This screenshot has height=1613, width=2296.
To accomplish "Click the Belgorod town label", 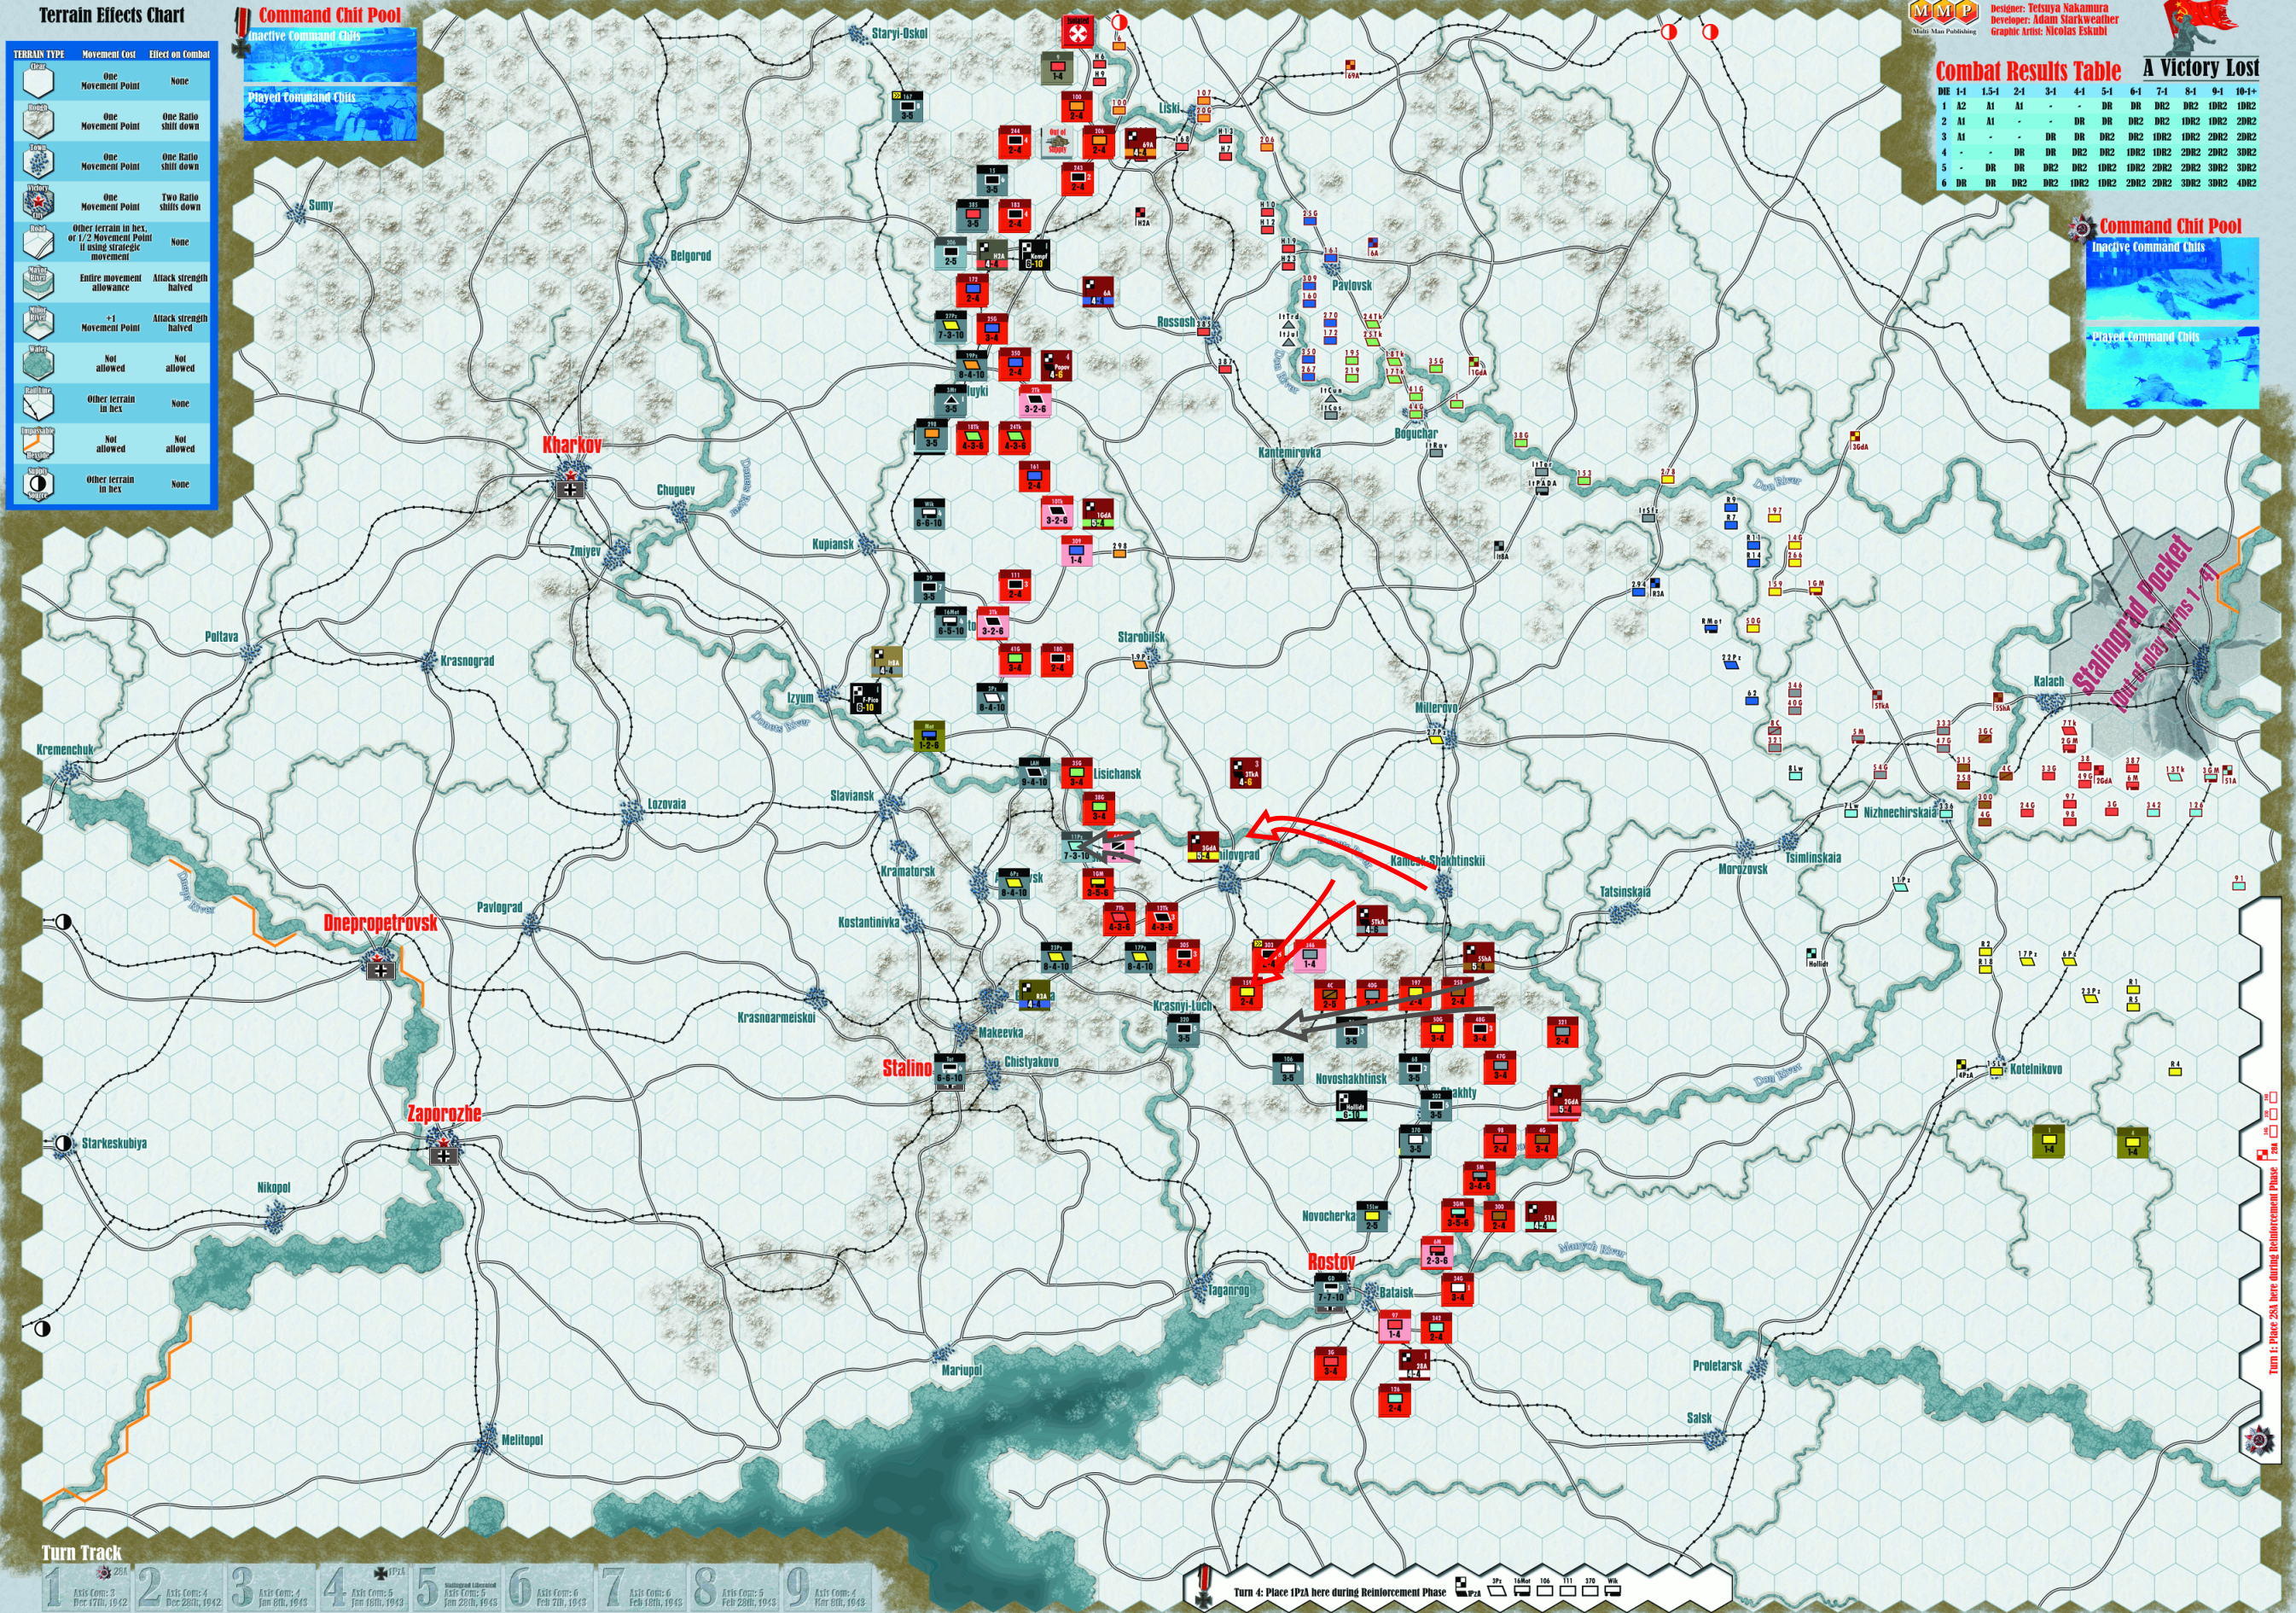I will click(x=690, y=256).
